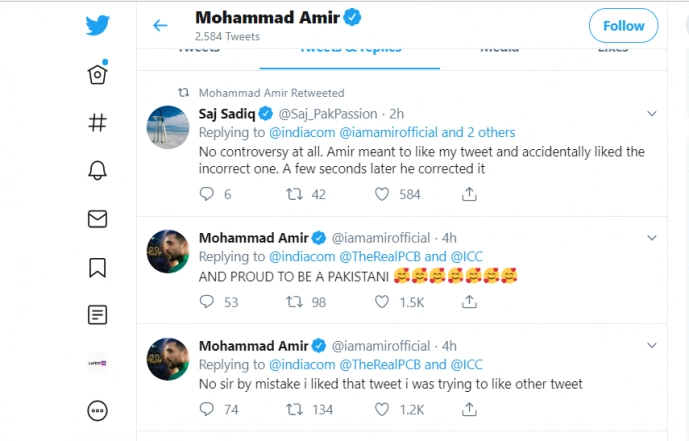This screenshot has width=689, height=441.
Task: Expand options caret on Saj Sadiq tweet
Action: [x=651, y=114]
